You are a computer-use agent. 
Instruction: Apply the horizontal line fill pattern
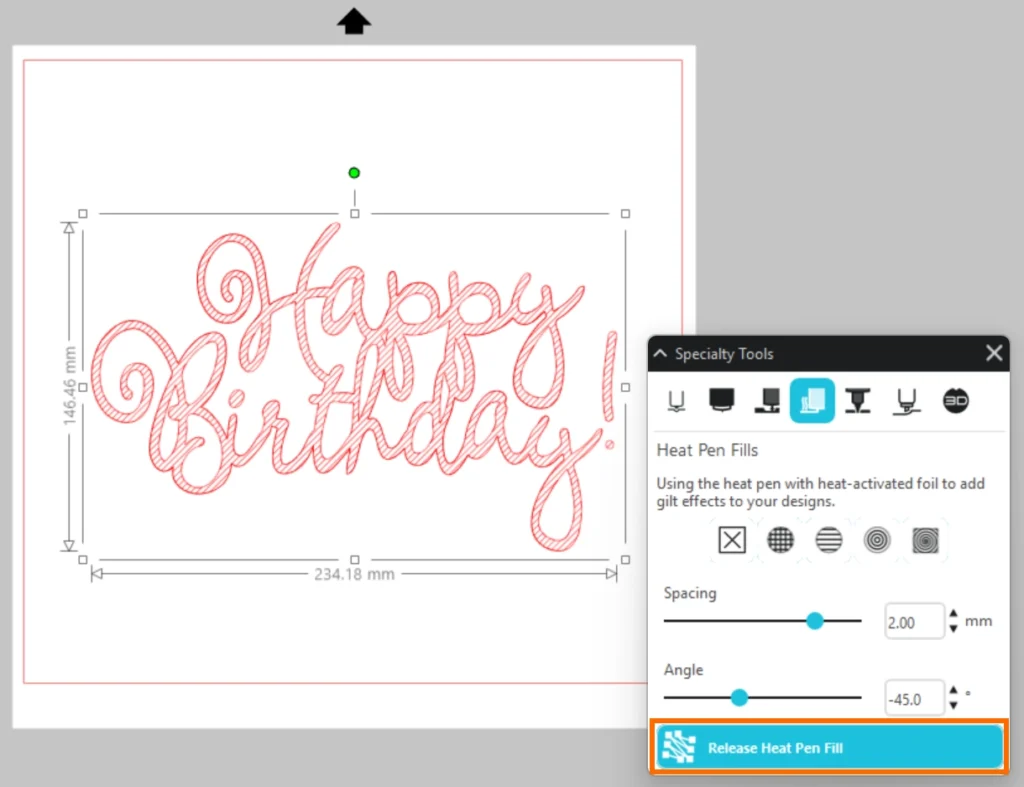829,541
